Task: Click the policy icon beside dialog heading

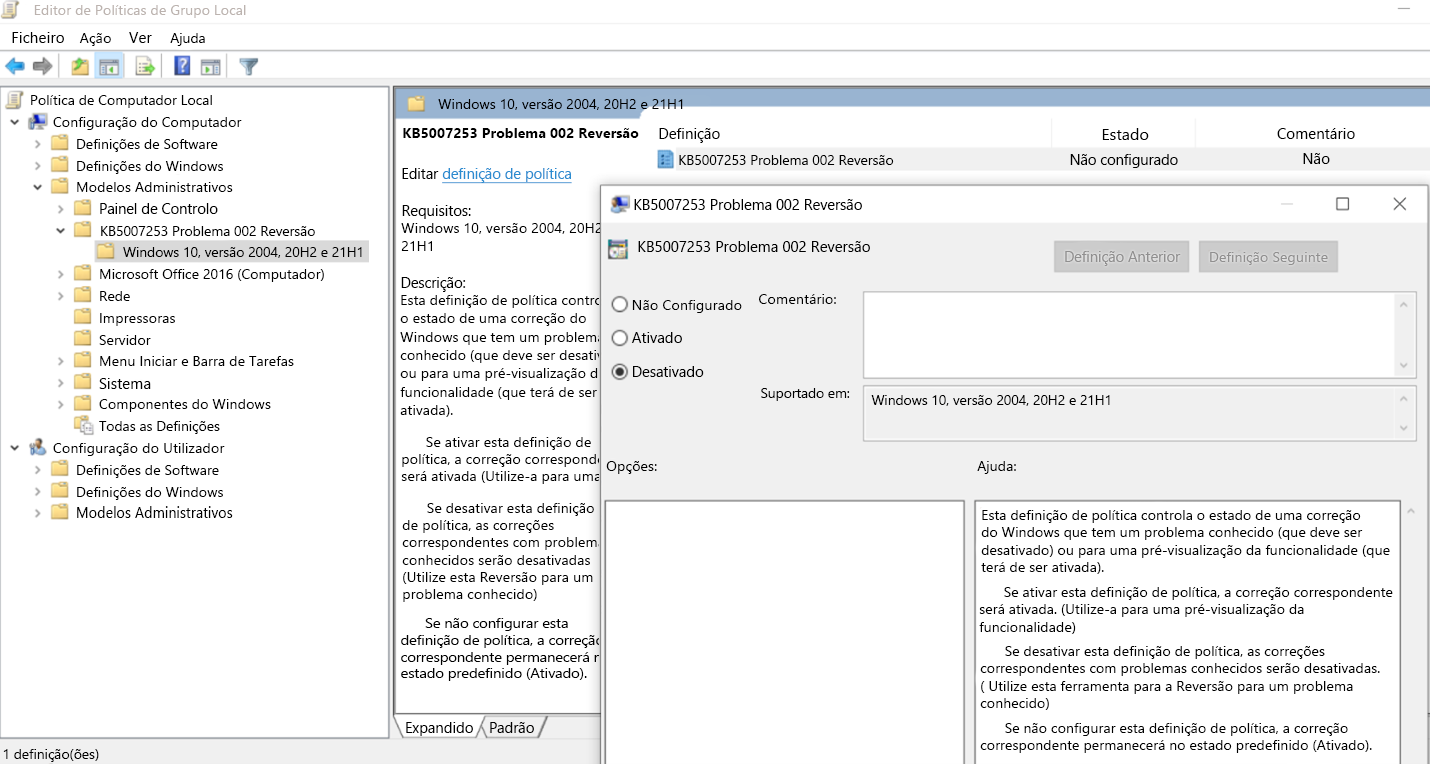Action: [x=618, y=248]
